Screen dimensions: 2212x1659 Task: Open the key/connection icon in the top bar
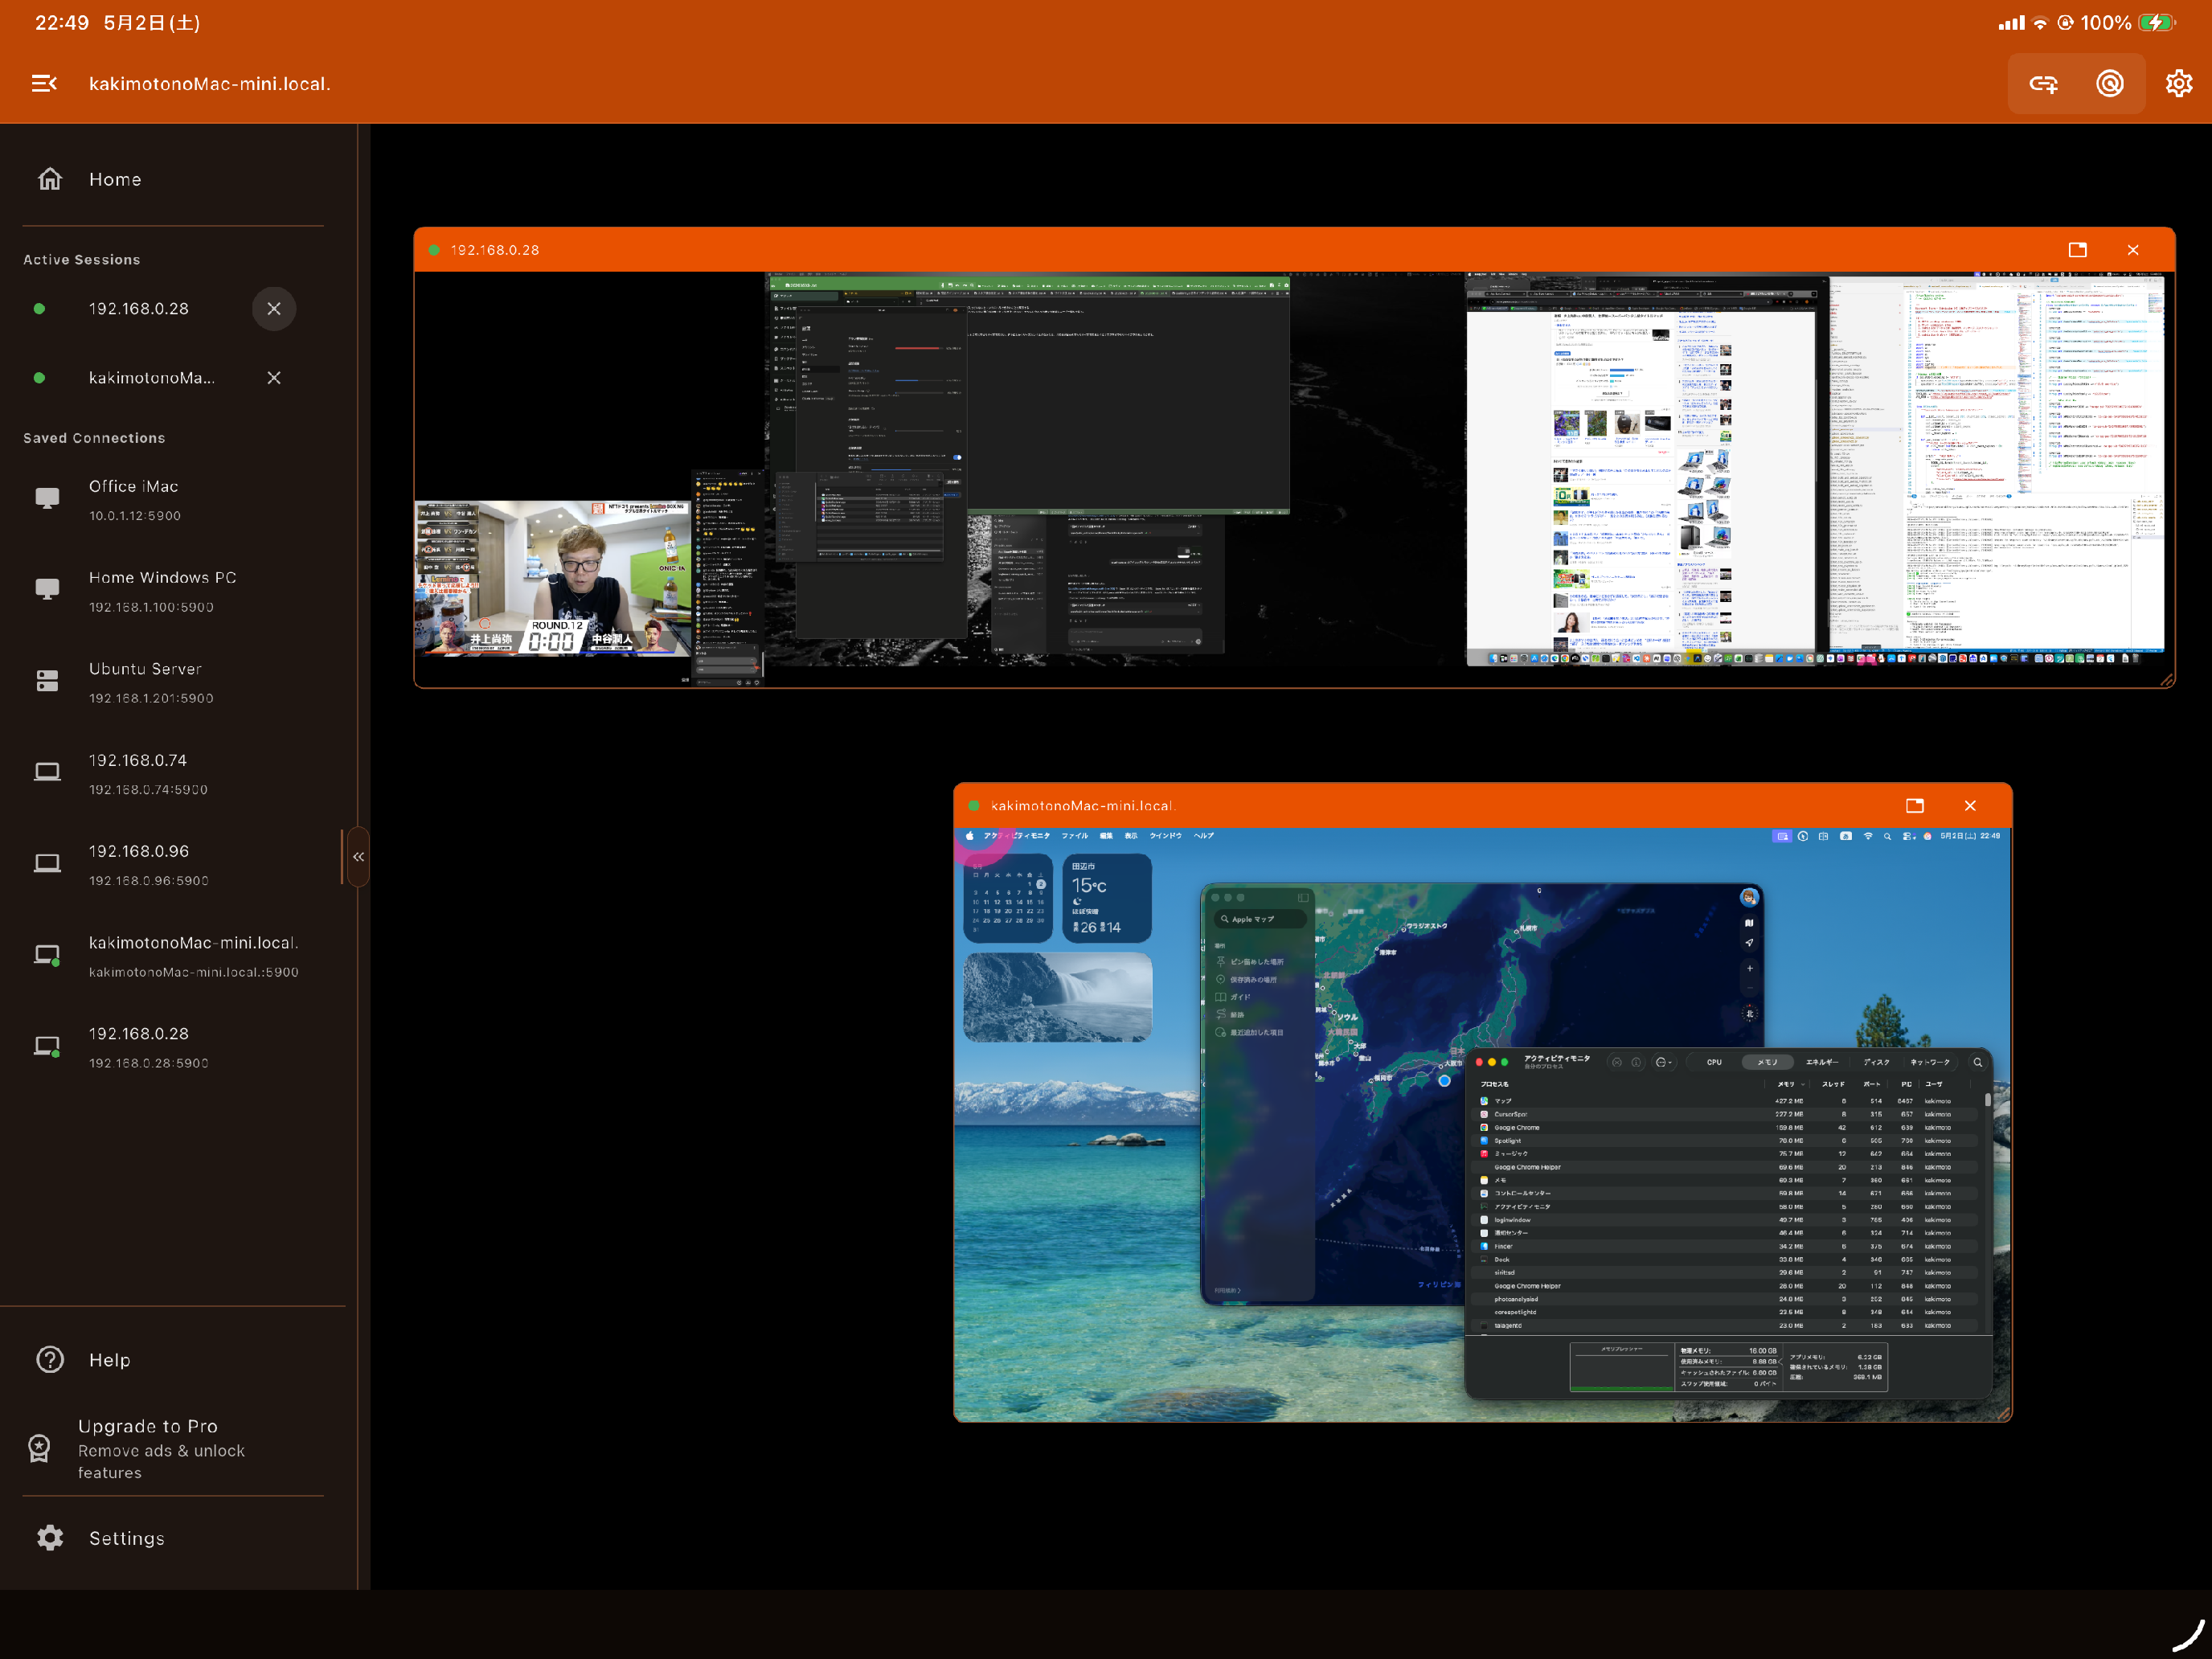(x=2043, y=84)
